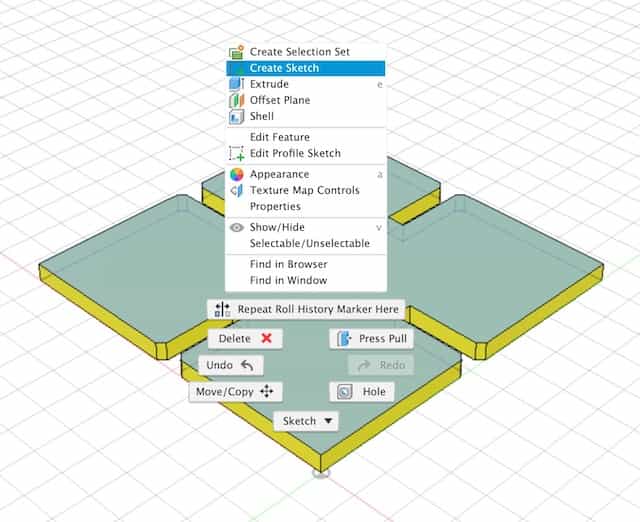This screenshot has height=522, width=640.
Task: Select the Create Sketch menu entry
Action: click(x=305, y=68)
